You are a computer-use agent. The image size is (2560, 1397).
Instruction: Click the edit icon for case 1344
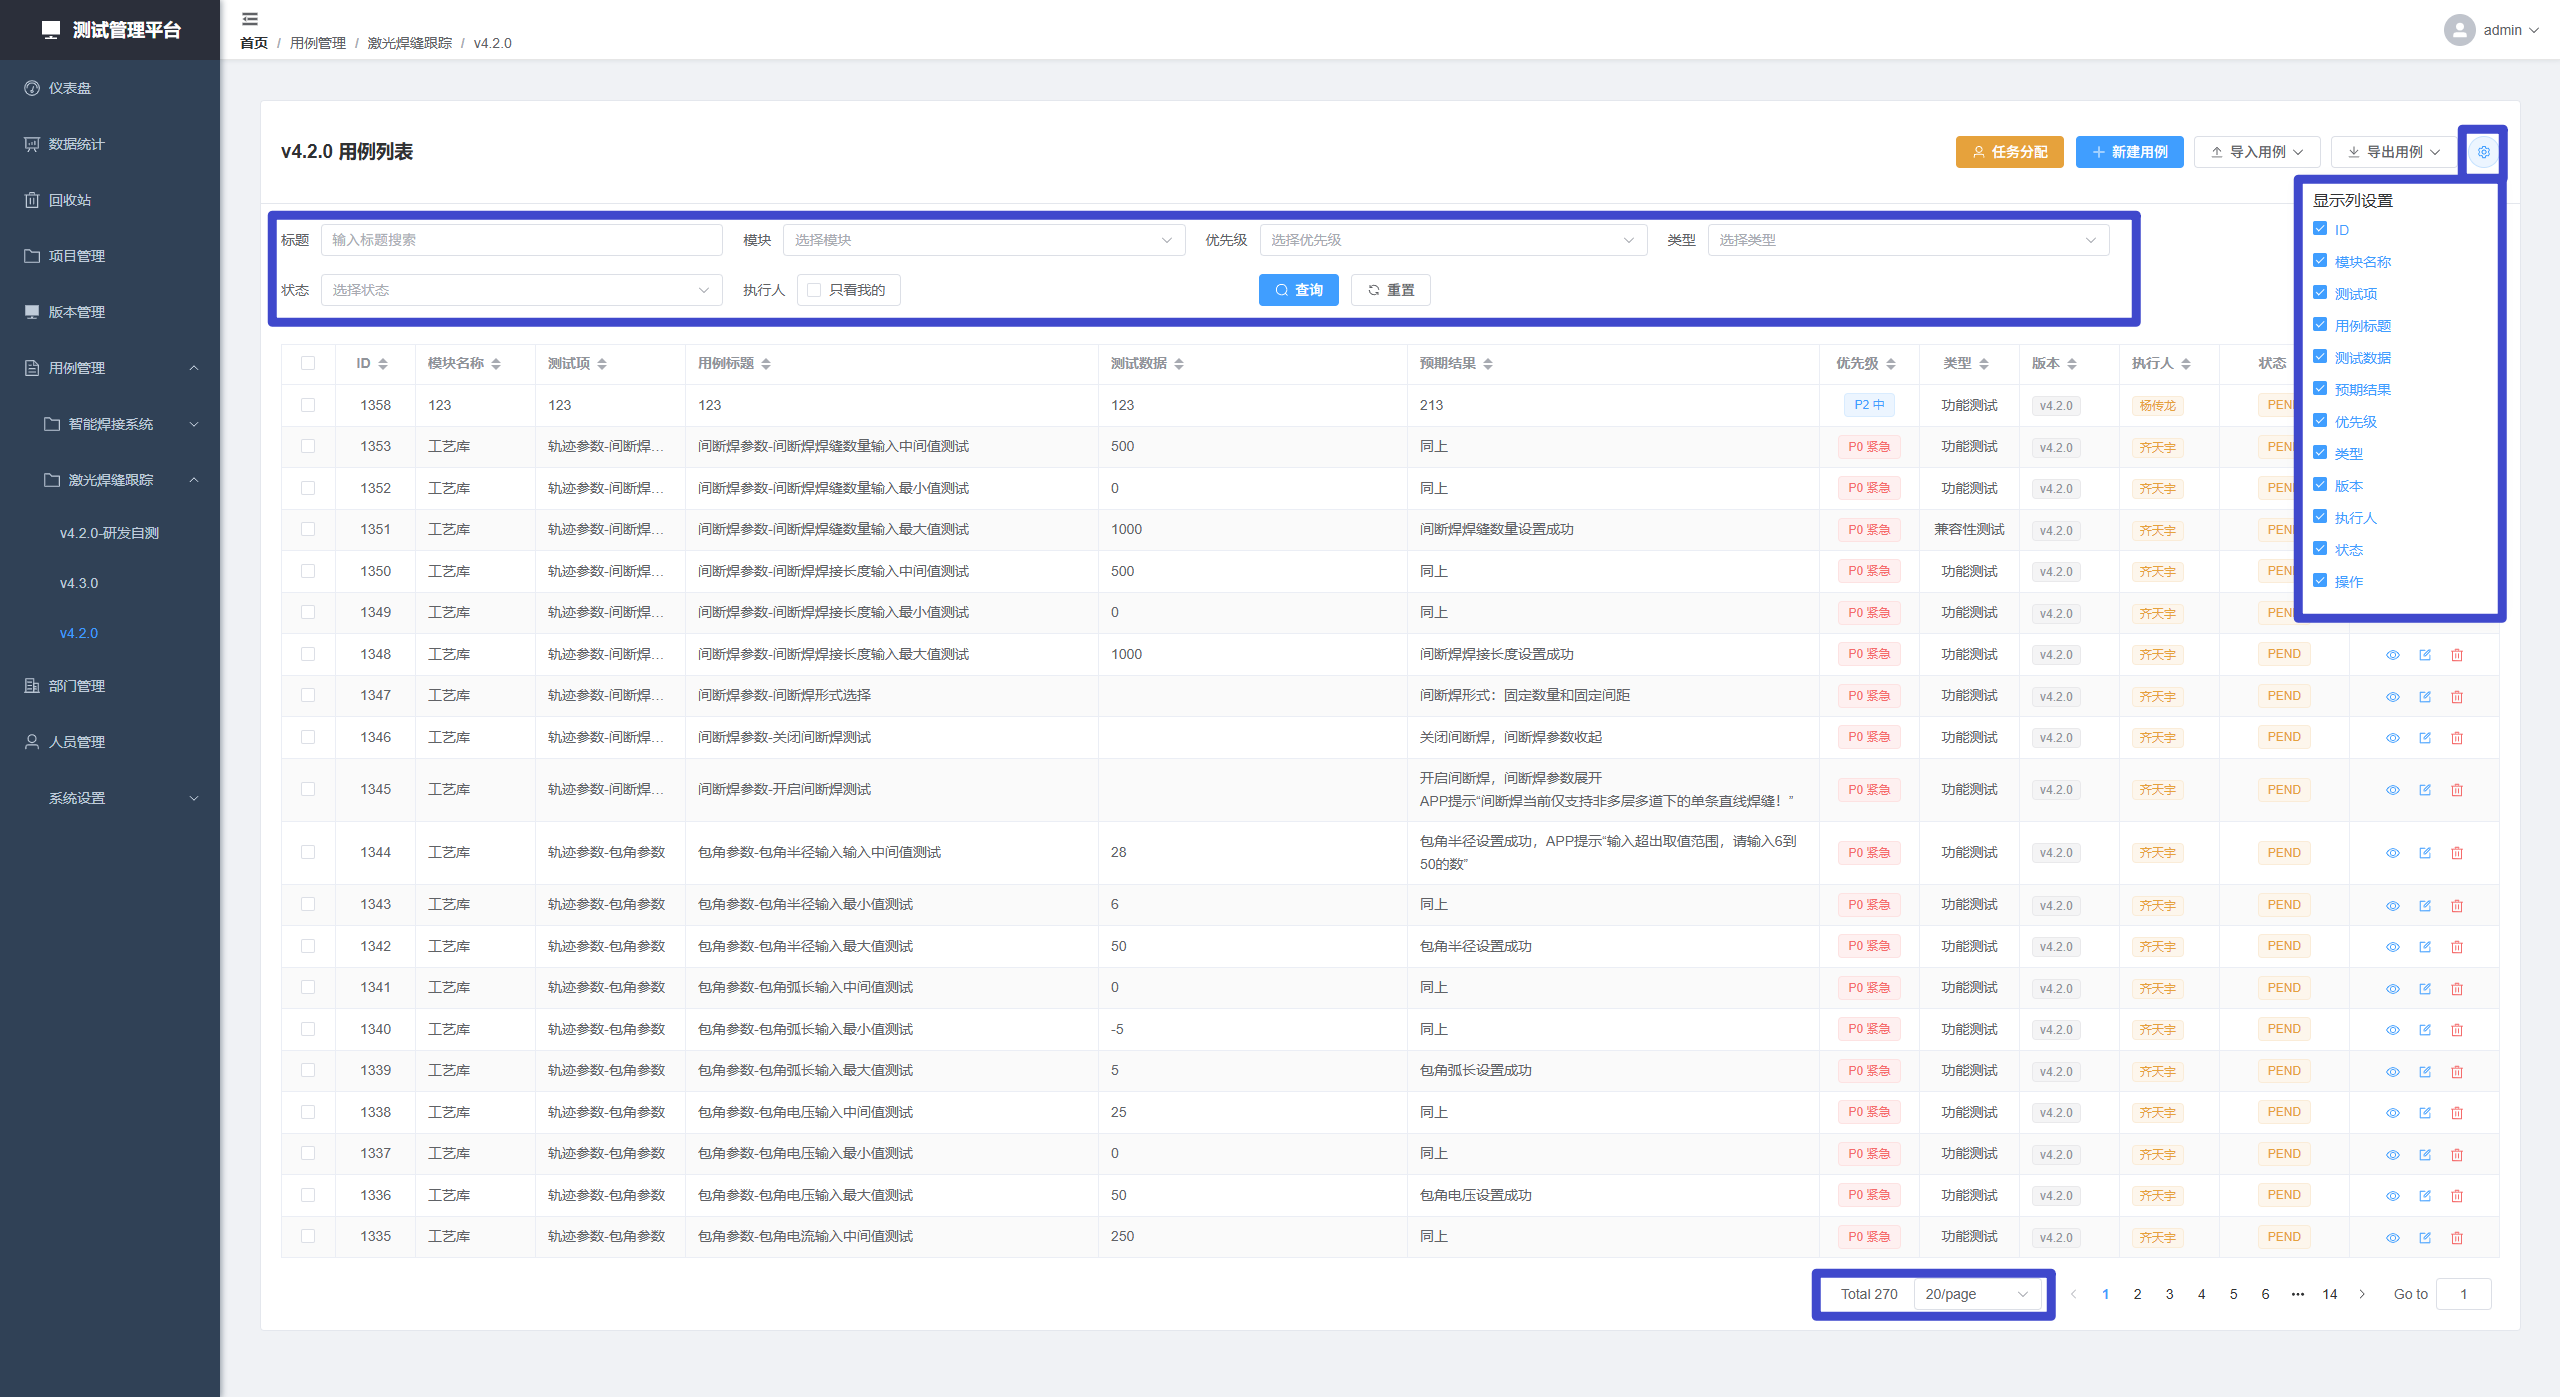(2424, 853)
